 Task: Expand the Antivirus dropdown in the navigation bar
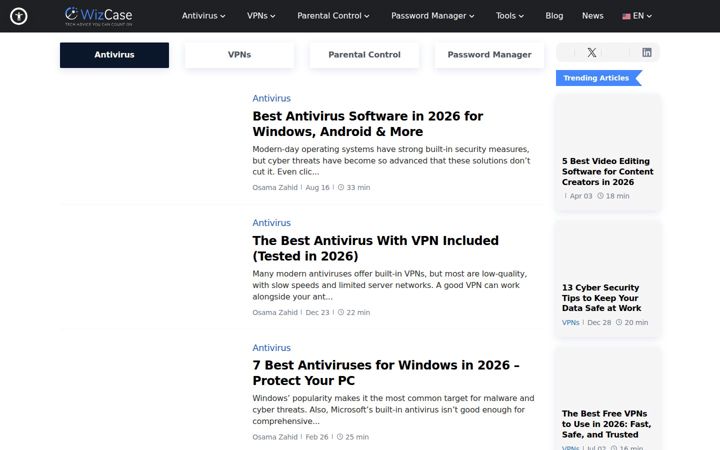(203, 16)
